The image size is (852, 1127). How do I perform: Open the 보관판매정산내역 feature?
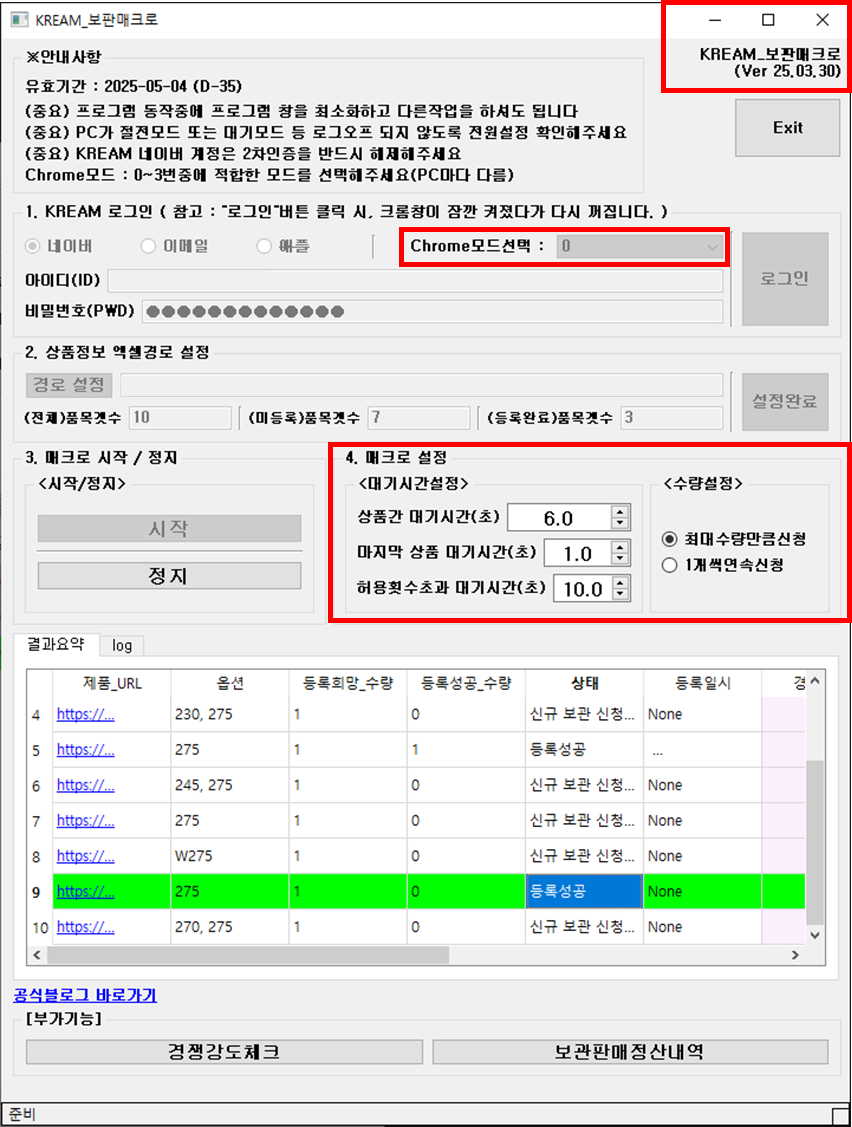630,1052
